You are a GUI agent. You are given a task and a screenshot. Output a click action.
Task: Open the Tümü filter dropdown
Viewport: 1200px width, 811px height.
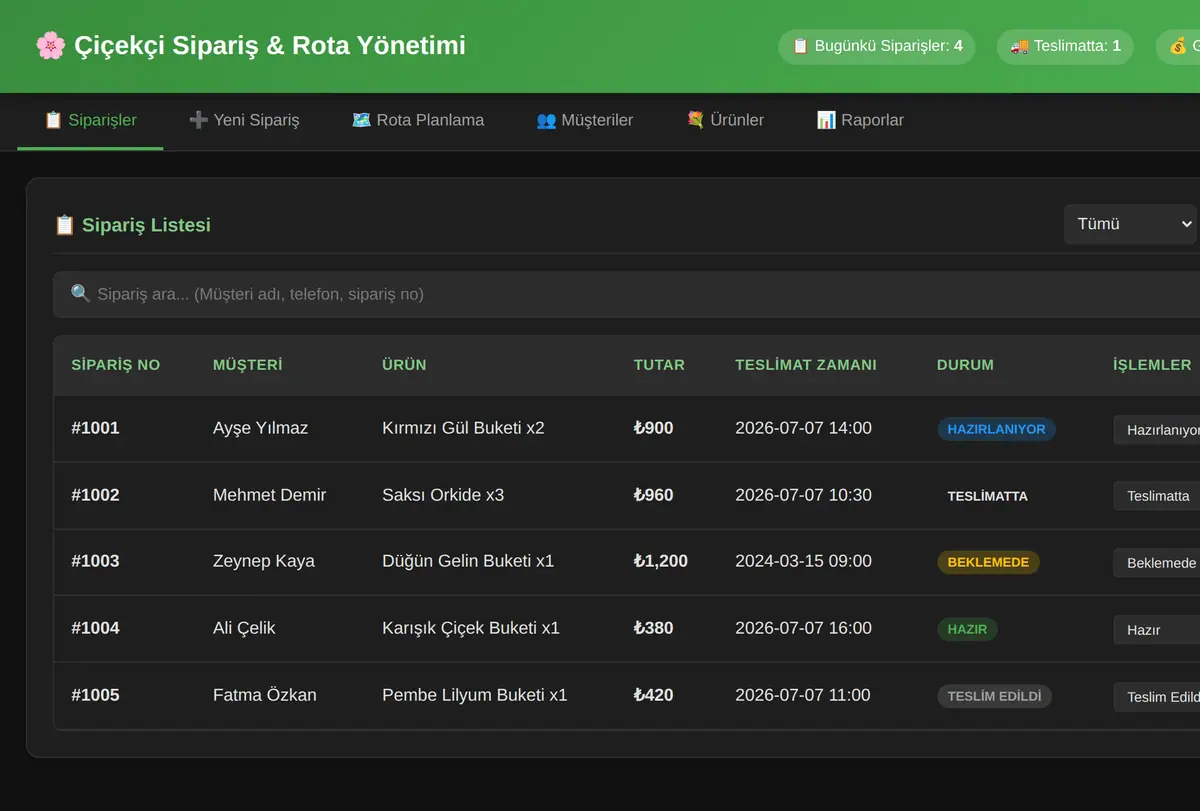[1131, 224]
